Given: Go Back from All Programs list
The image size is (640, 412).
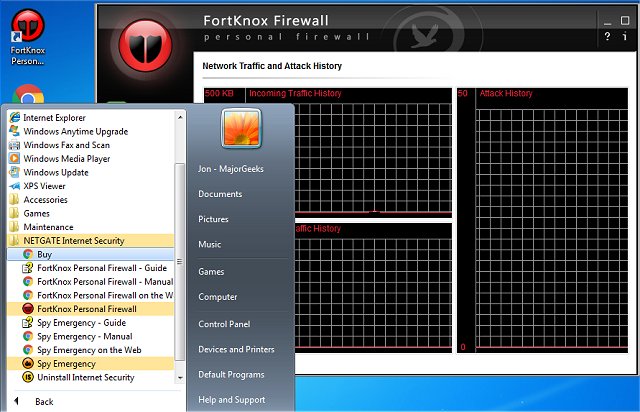Looking at the screenshot, I should click(x=44, y=402).
